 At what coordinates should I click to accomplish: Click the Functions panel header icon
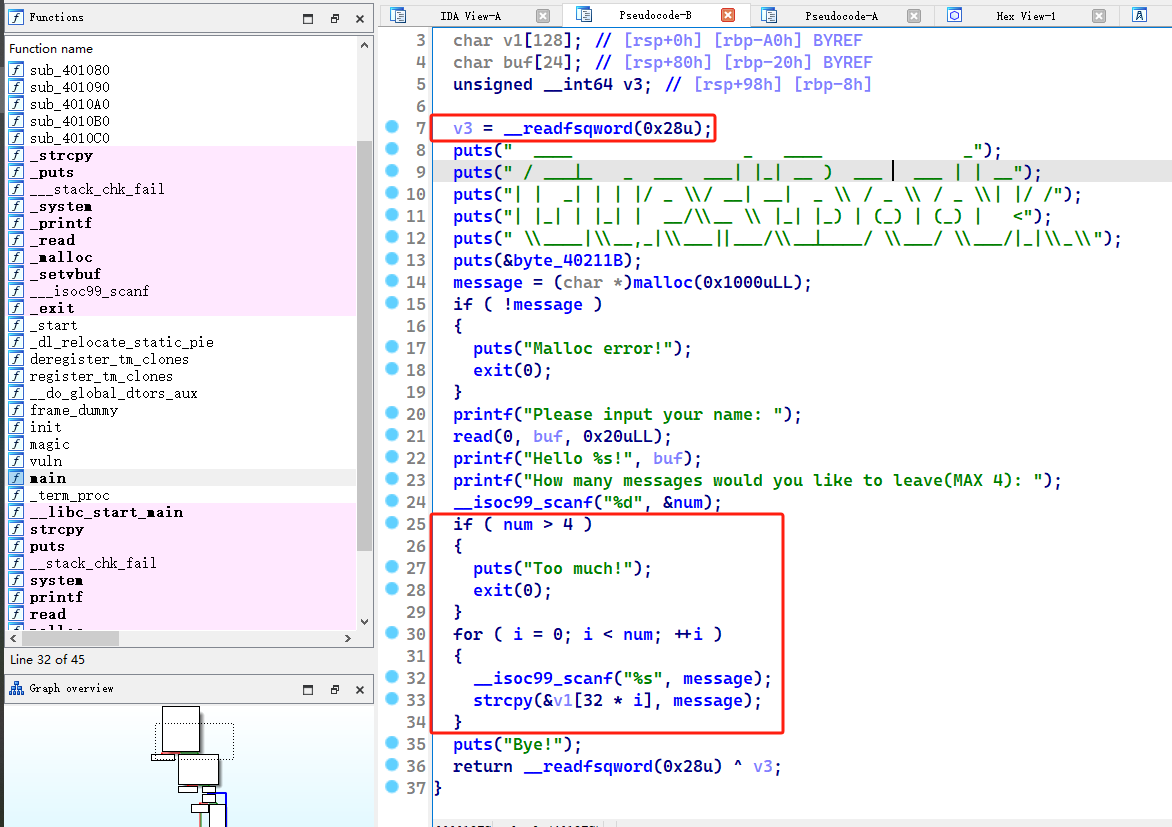[16, 17]
